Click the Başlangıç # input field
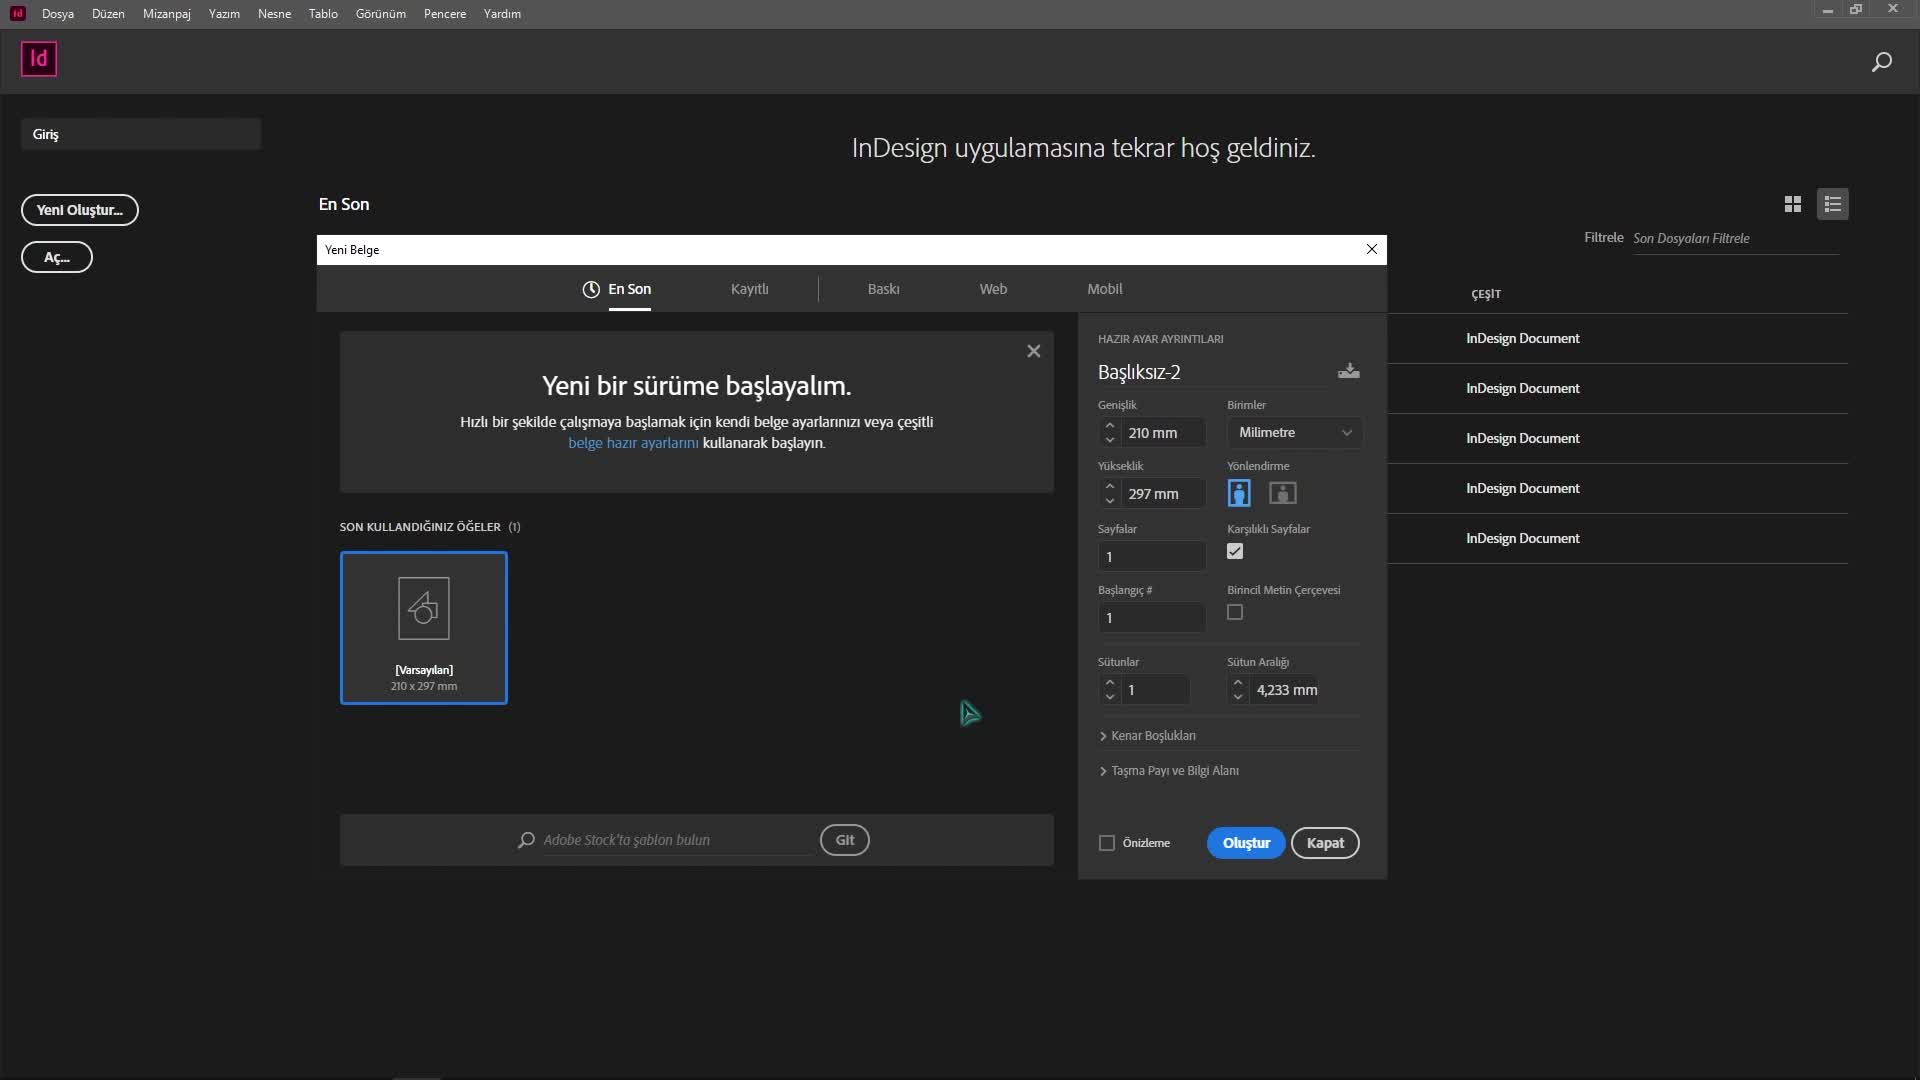Screen dimensions: 1920x1080 pyautogui.click(x=1152, y=618)
